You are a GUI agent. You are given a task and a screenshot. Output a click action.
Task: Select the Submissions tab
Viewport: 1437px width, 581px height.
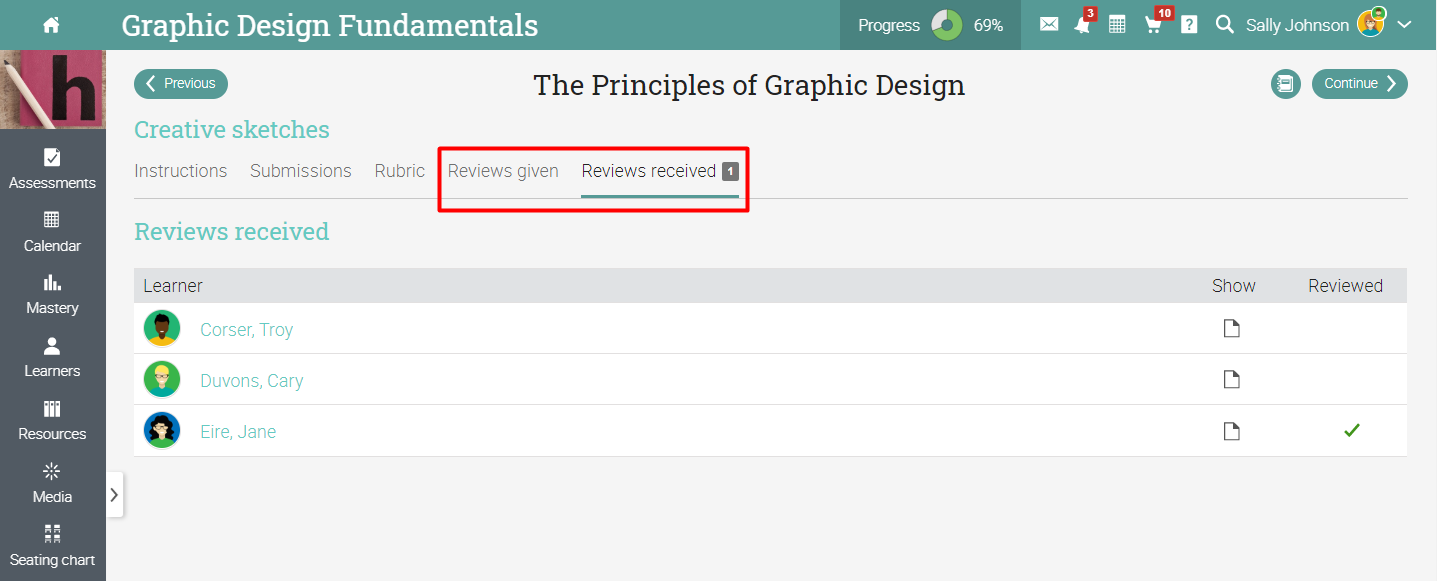click(x=301, y=171)
